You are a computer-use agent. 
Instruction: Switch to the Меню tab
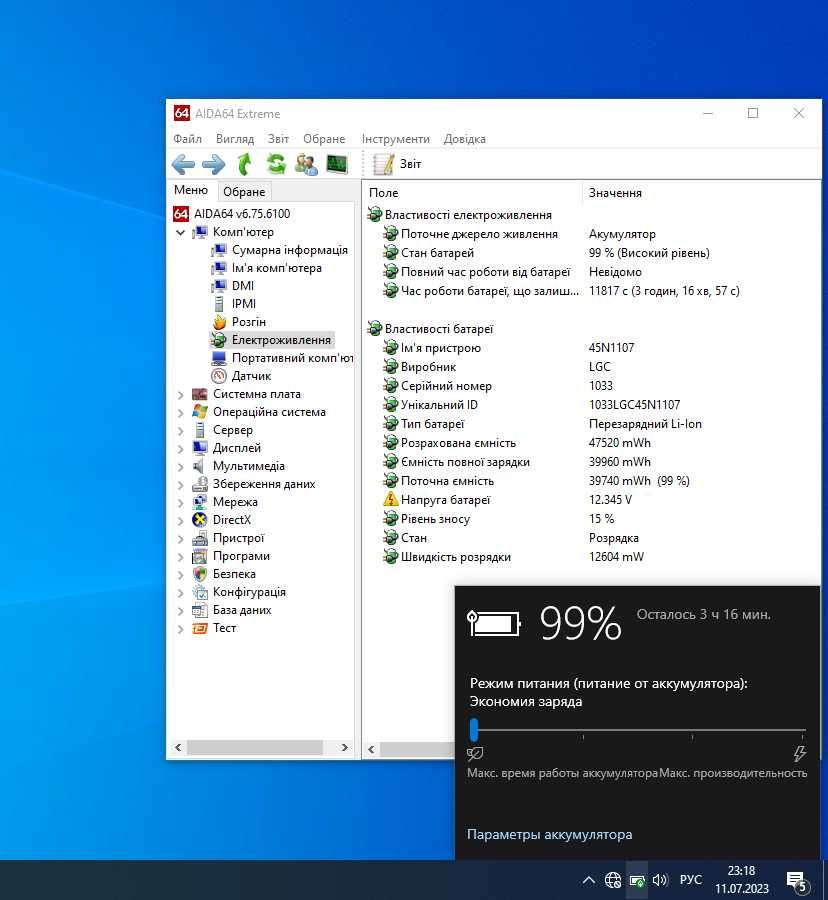(x=191, y=190)
